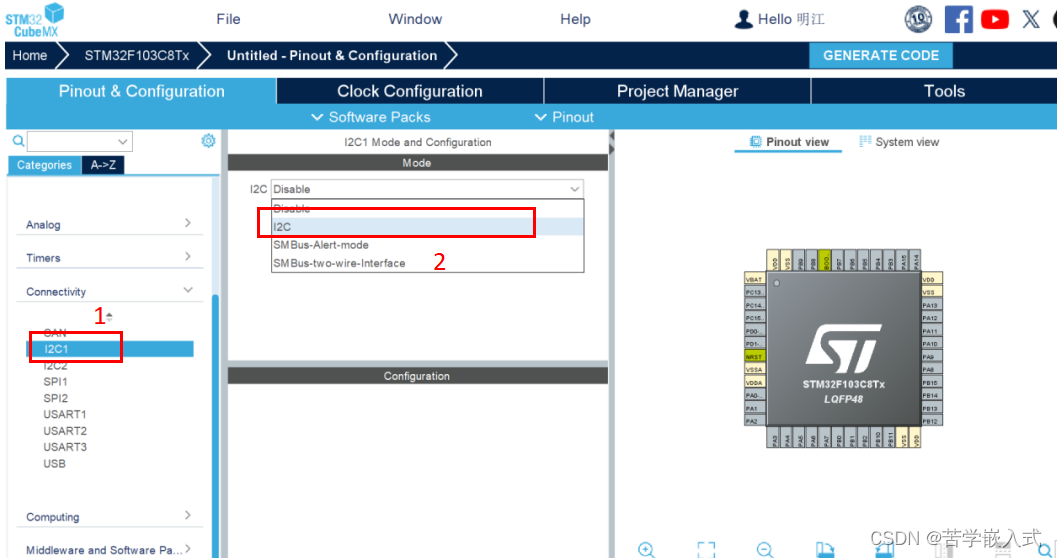Collapse the Connectivity category

[x=109, y=291]
